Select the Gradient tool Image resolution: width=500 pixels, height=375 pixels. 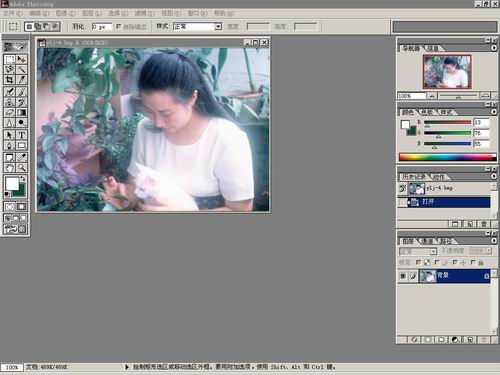21,112
